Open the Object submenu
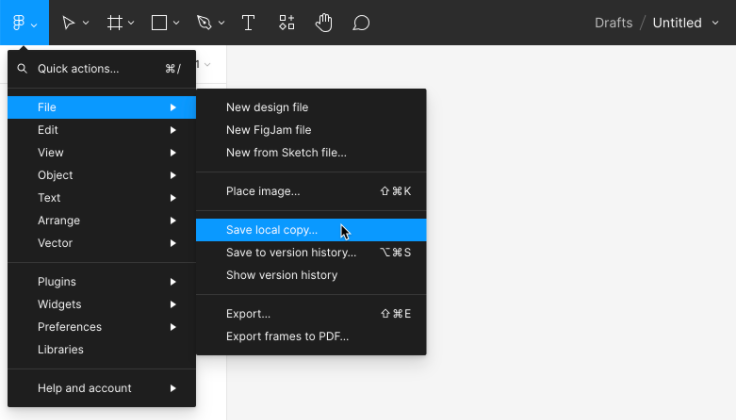736x420 pixels. 102,175
